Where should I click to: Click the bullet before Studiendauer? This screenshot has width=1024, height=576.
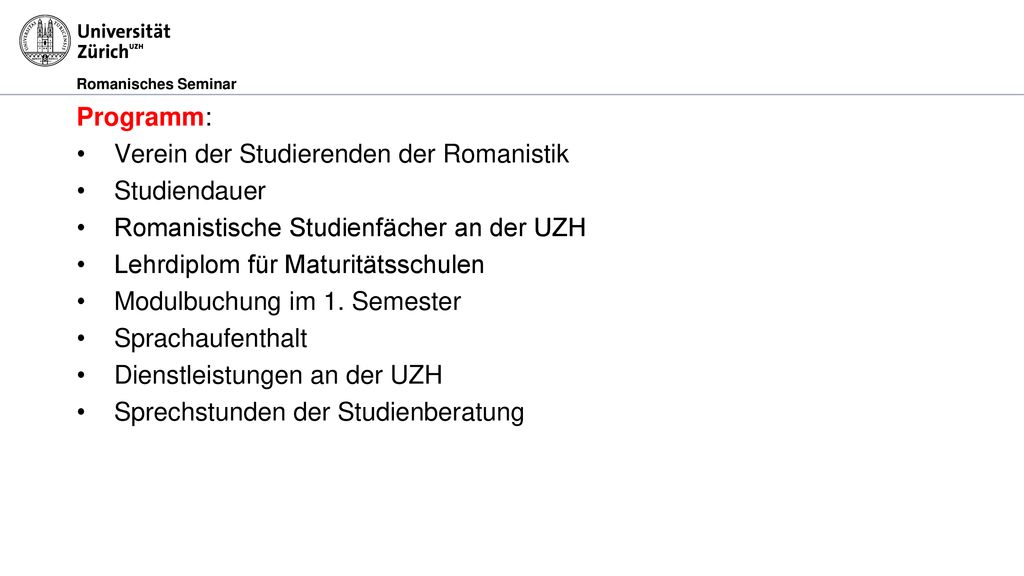(x=81, y=191)
